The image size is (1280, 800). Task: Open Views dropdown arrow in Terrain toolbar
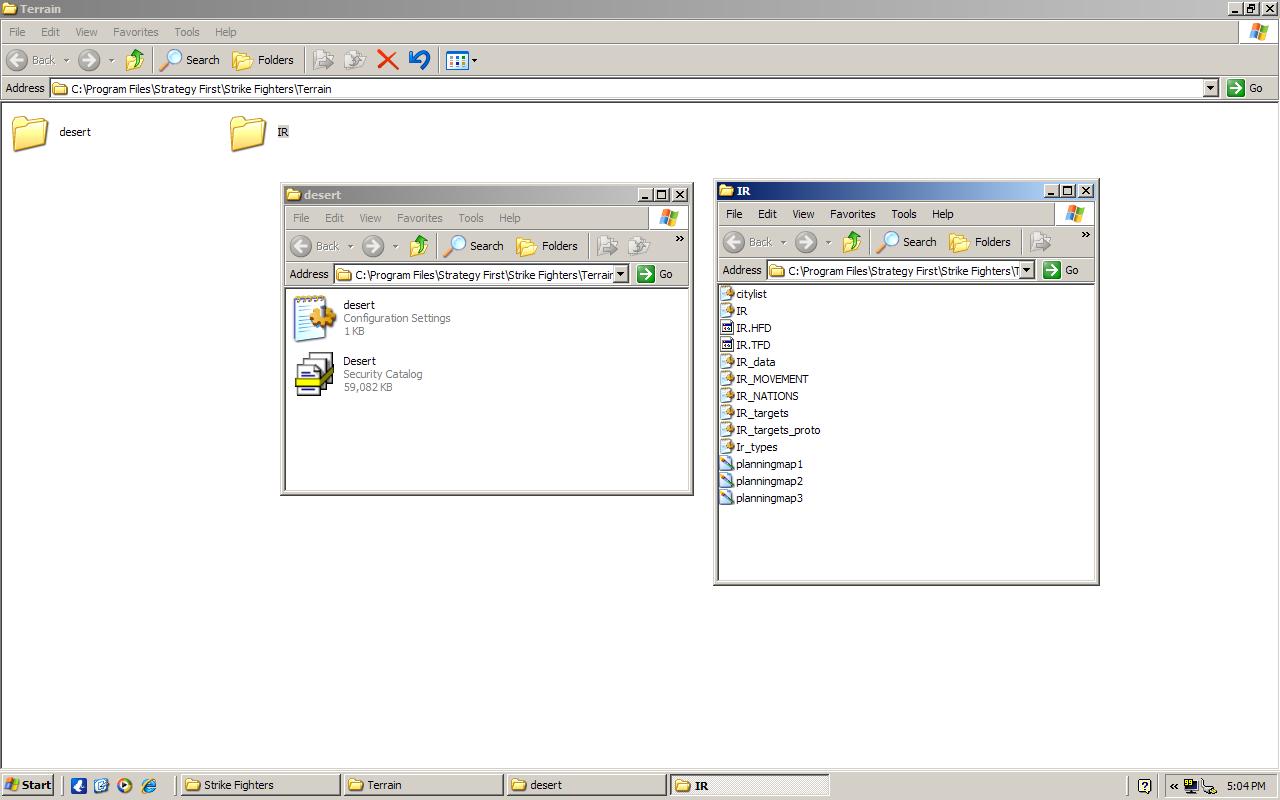tap(474, 60)
